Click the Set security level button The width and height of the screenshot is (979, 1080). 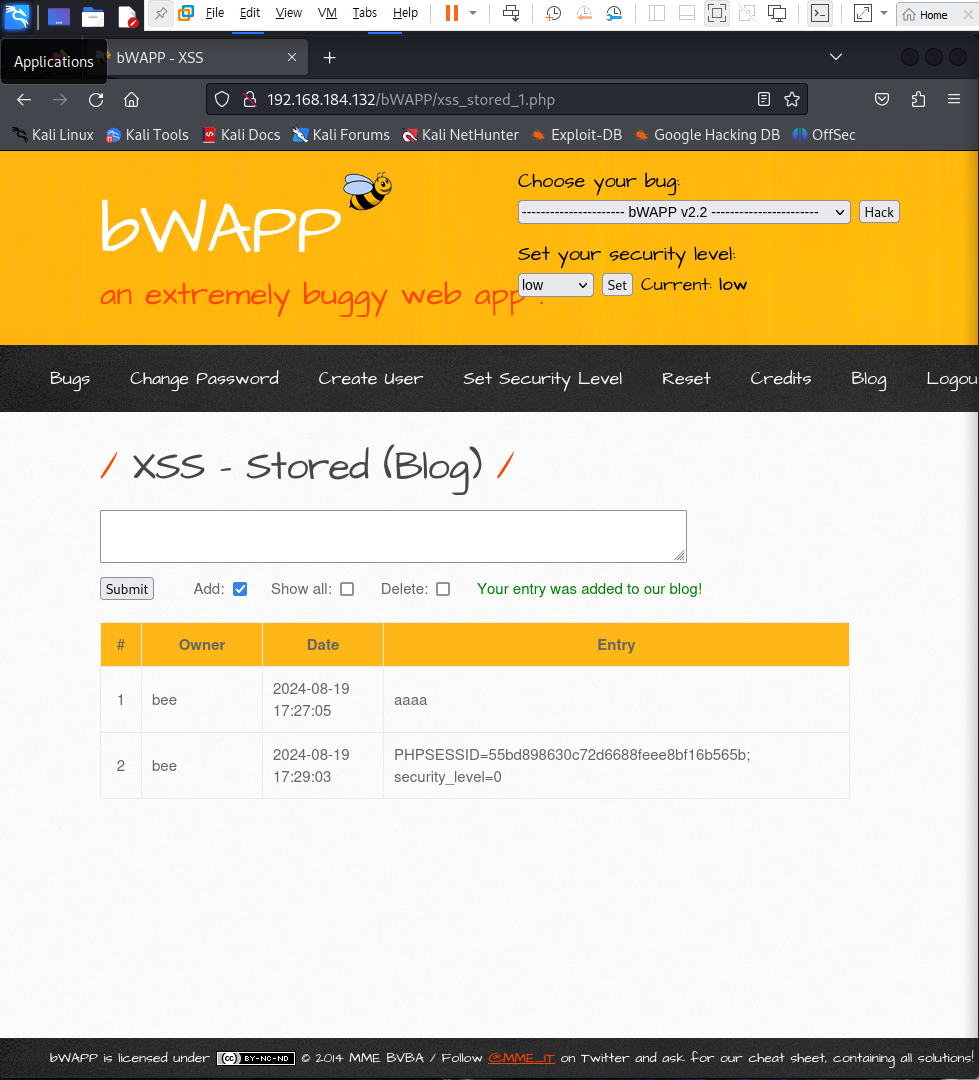point(617,285)
